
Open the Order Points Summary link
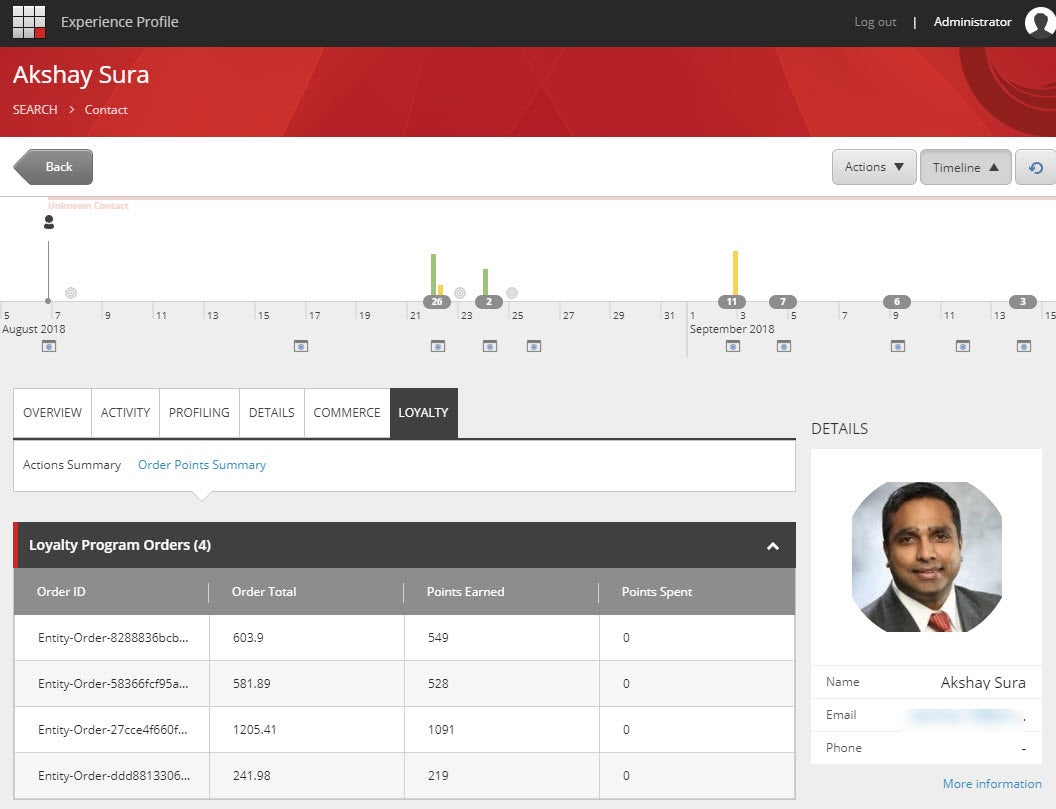[202, 465]
